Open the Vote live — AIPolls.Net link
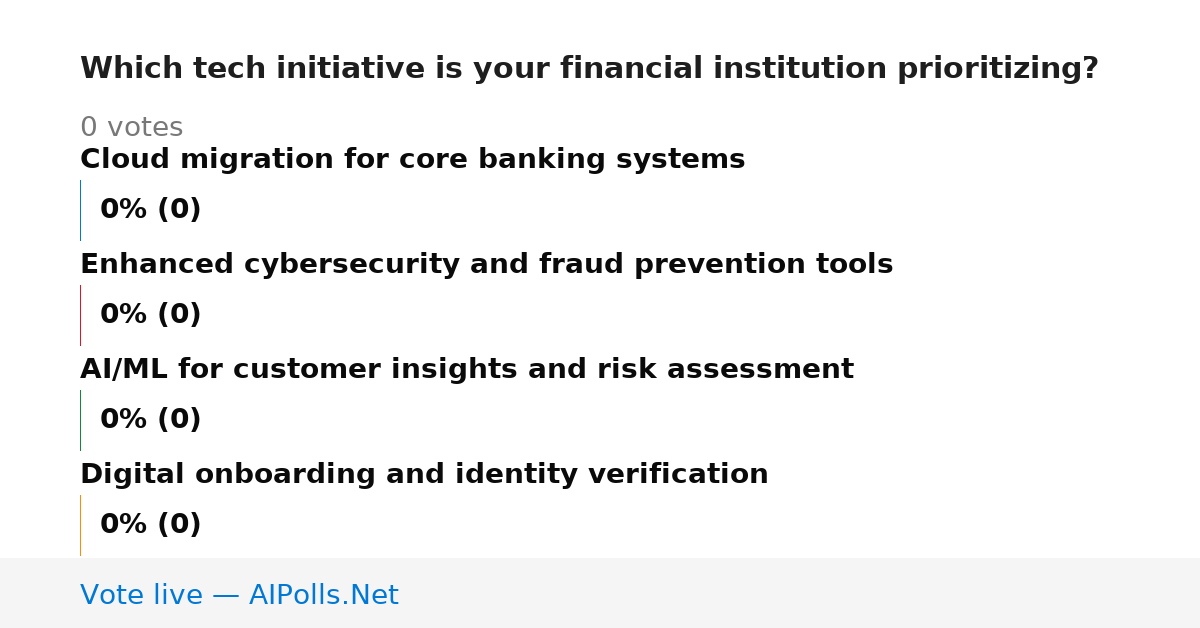 click(x=239, y=596)
